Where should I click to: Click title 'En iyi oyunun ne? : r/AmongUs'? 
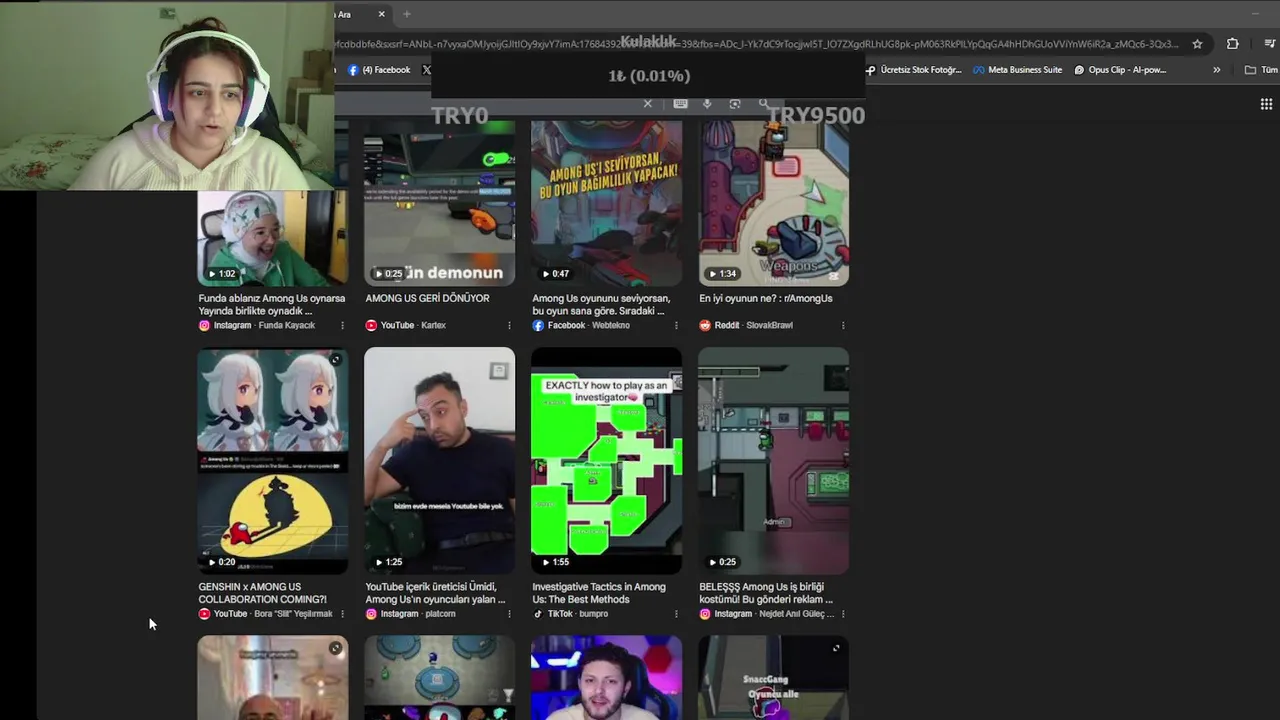coord(765,298)
